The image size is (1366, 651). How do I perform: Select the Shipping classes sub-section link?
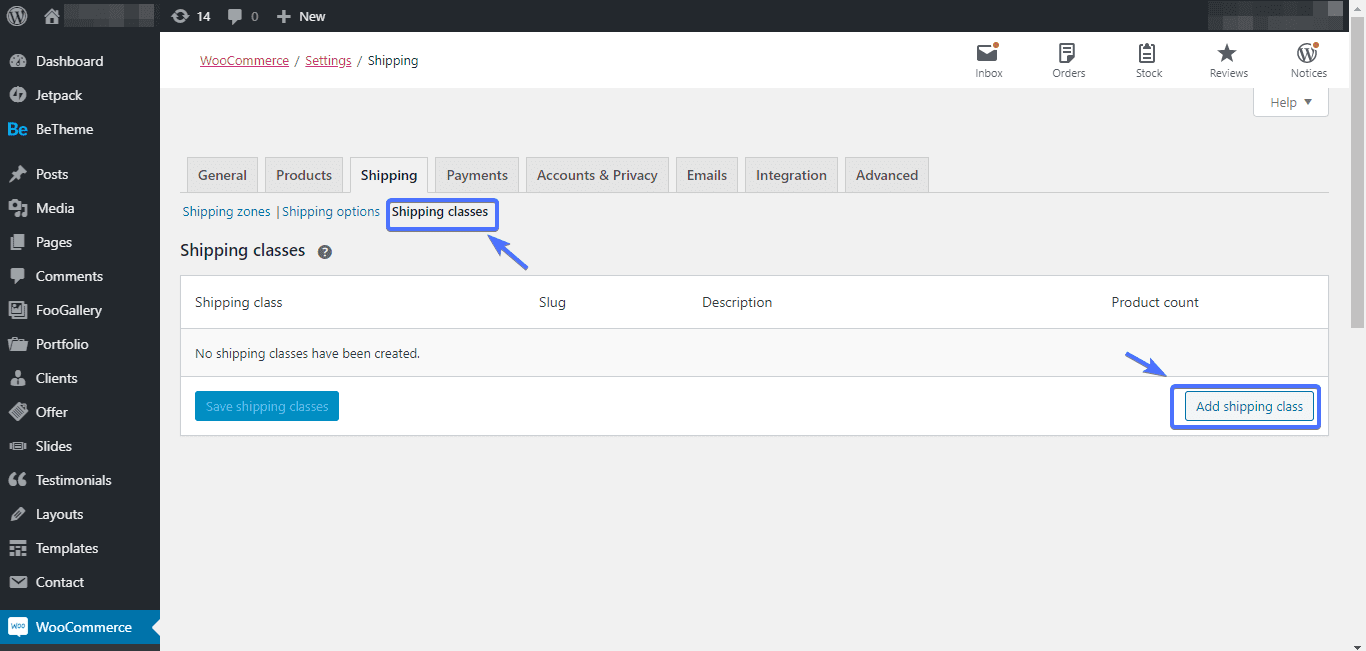(x=440, y=212)
